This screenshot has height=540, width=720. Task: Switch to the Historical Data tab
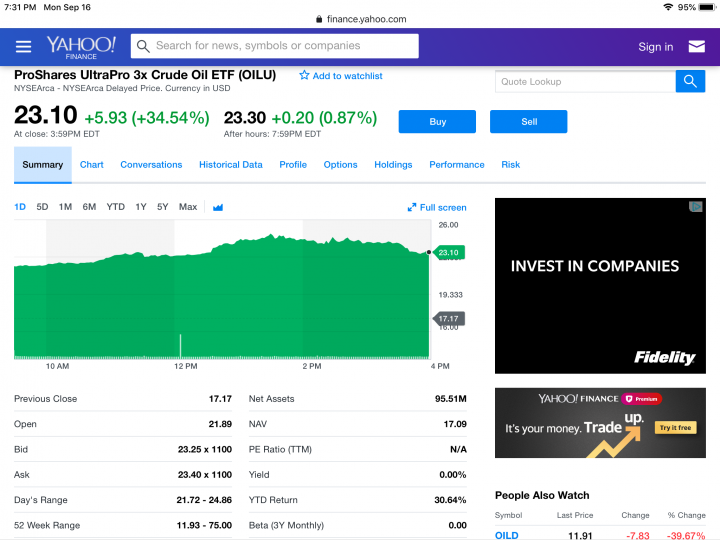(x=231, y=165)
